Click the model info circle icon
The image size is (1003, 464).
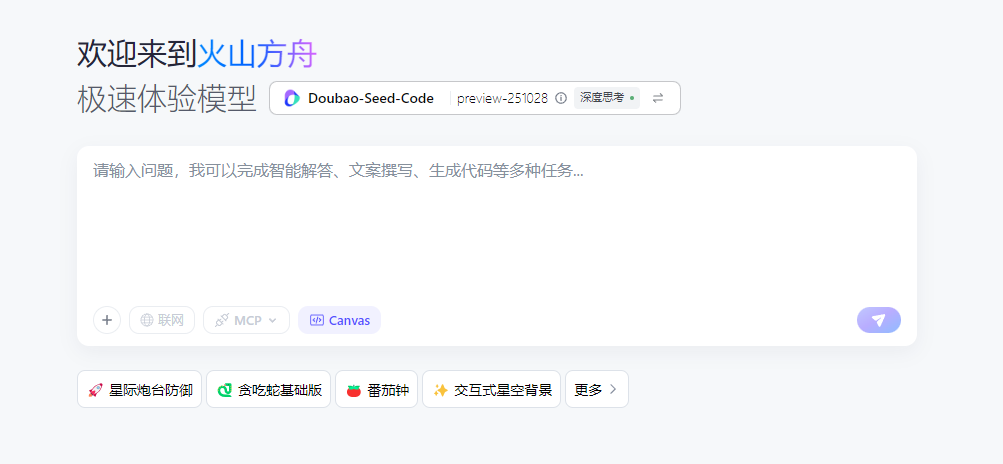(x=561, y=98)
